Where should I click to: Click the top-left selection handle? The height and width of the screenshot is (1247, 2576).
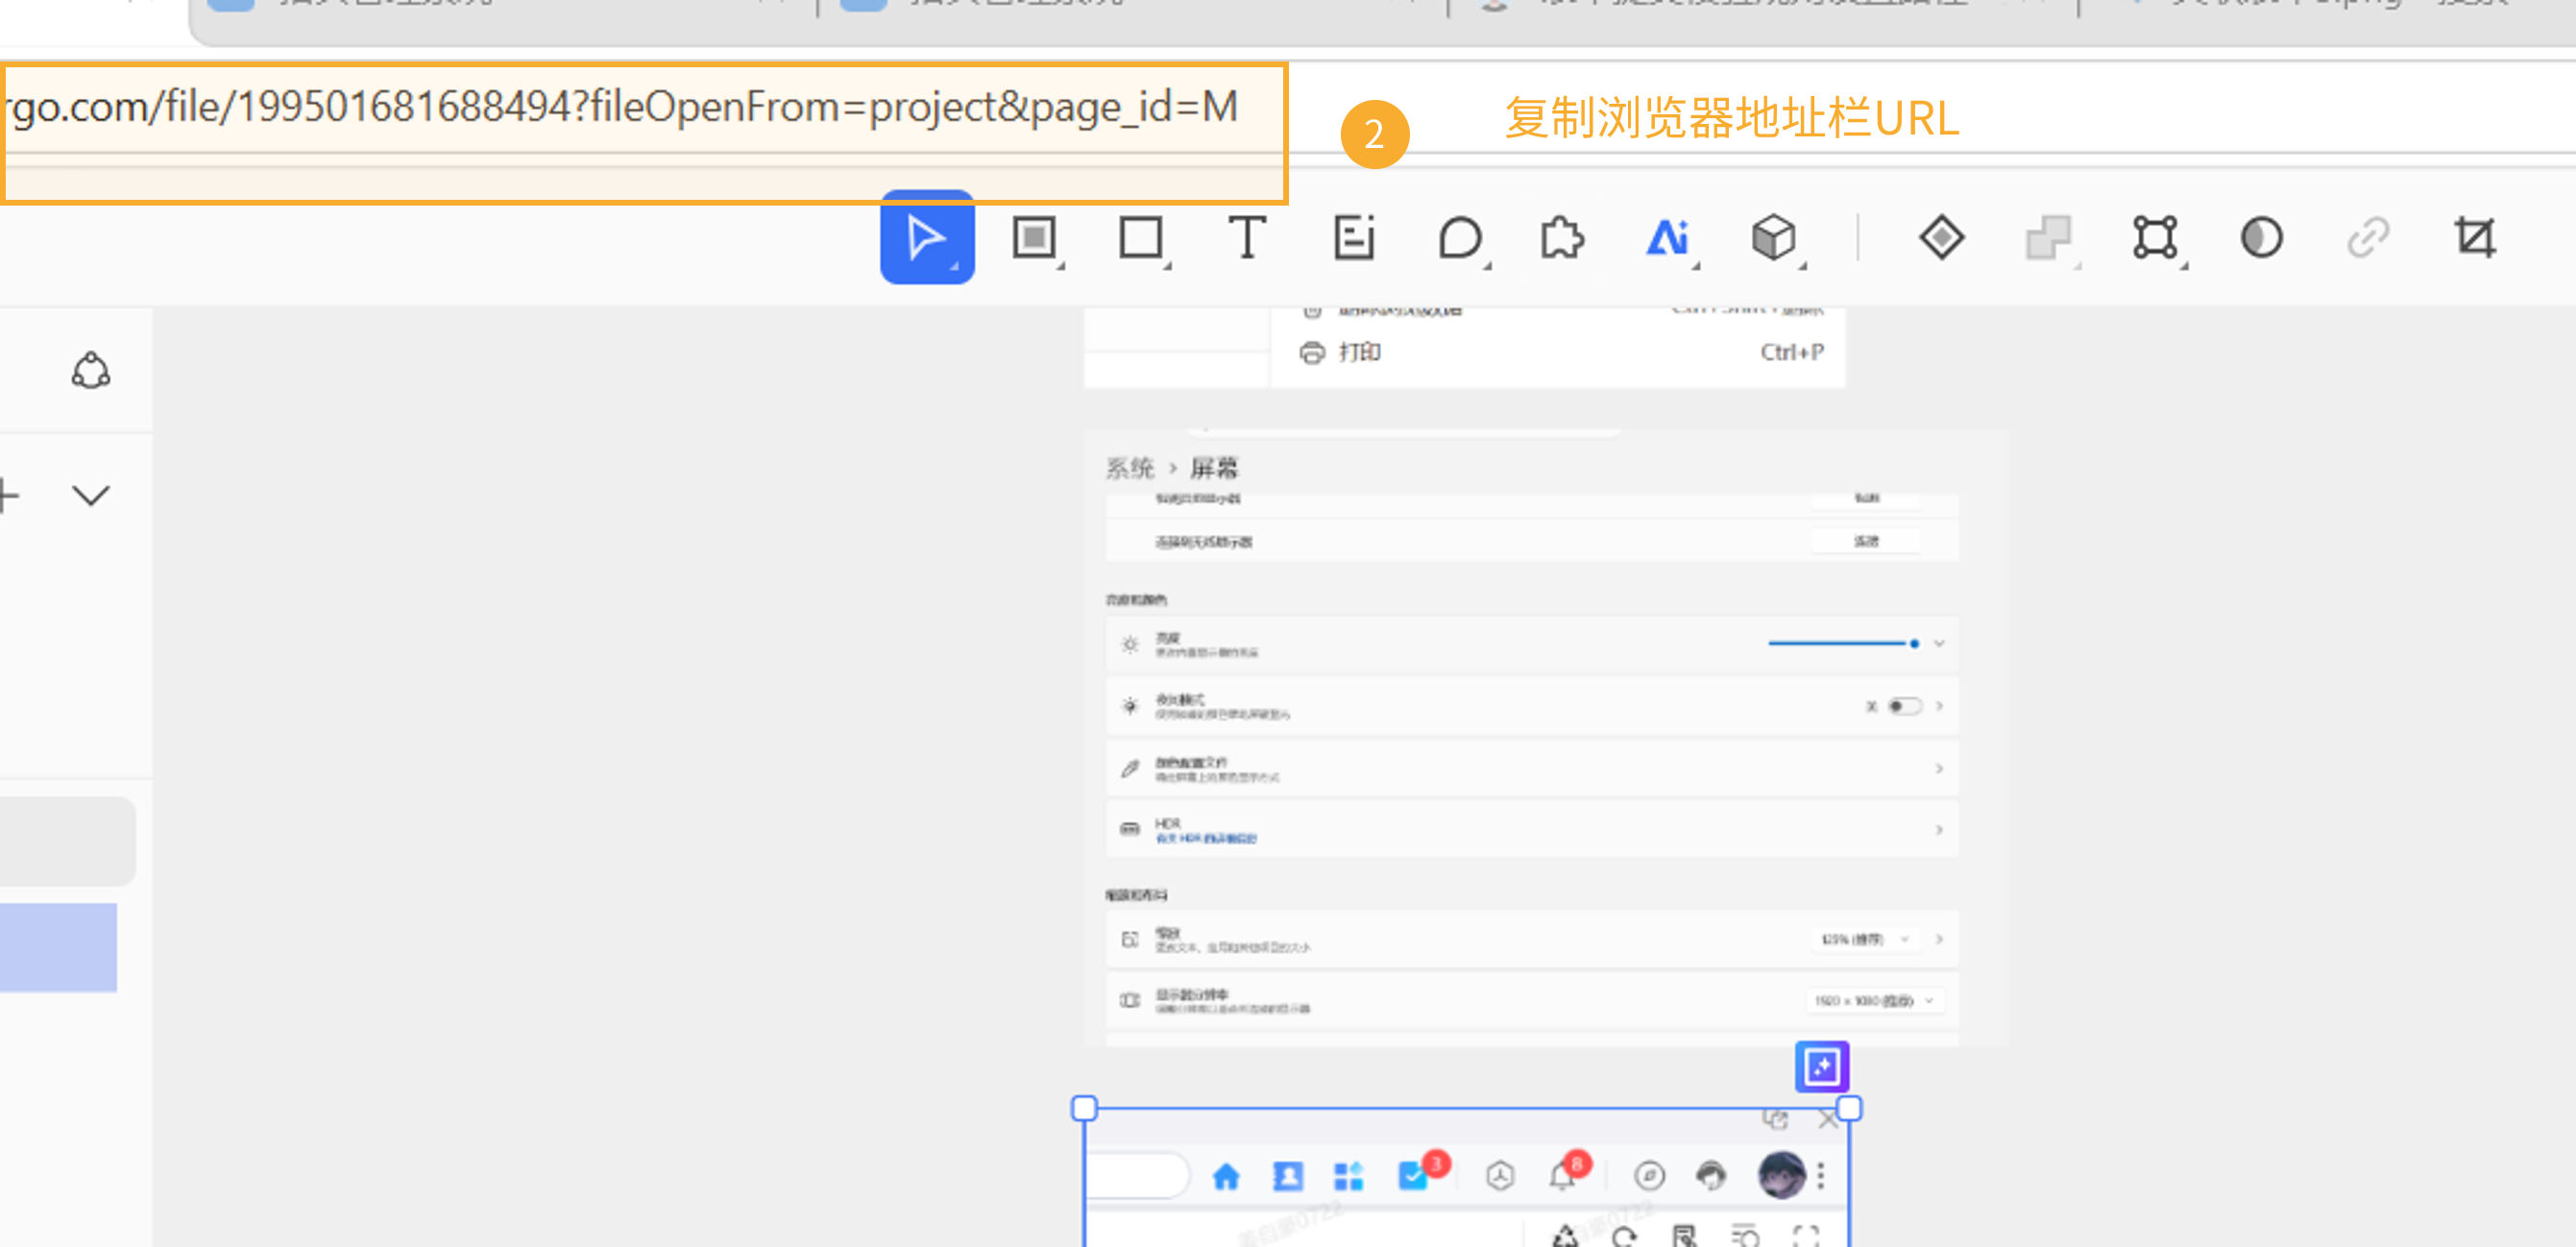tap(1083, 1108)
